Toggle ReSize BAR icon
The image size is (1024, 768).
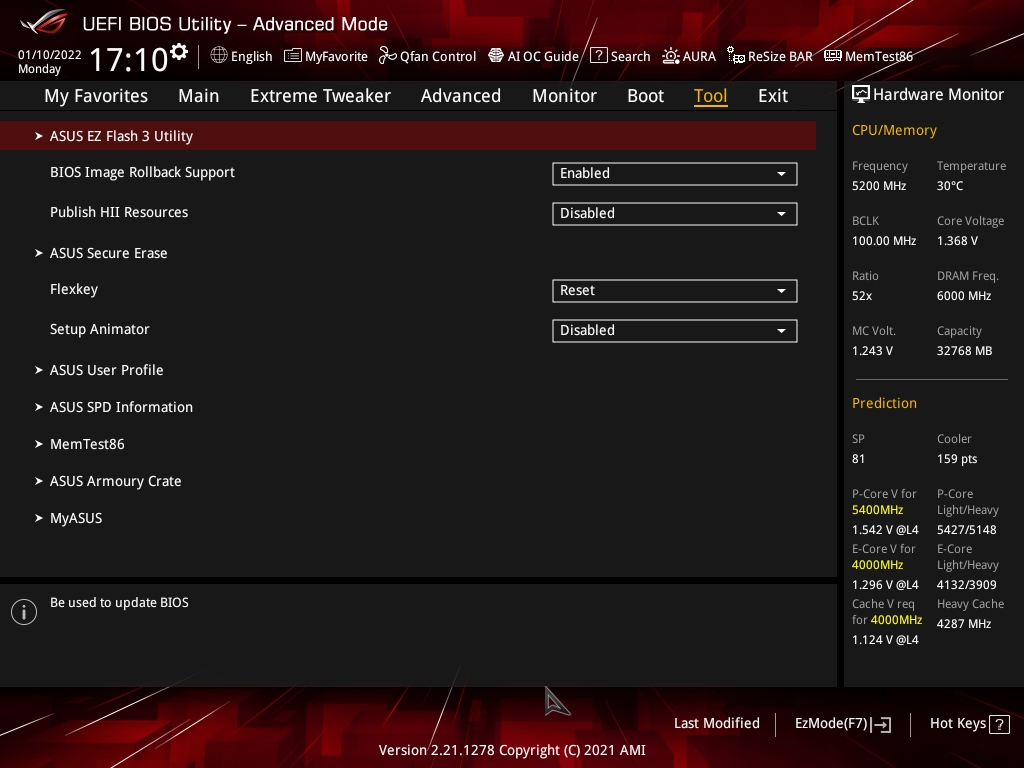click(736, 56)
